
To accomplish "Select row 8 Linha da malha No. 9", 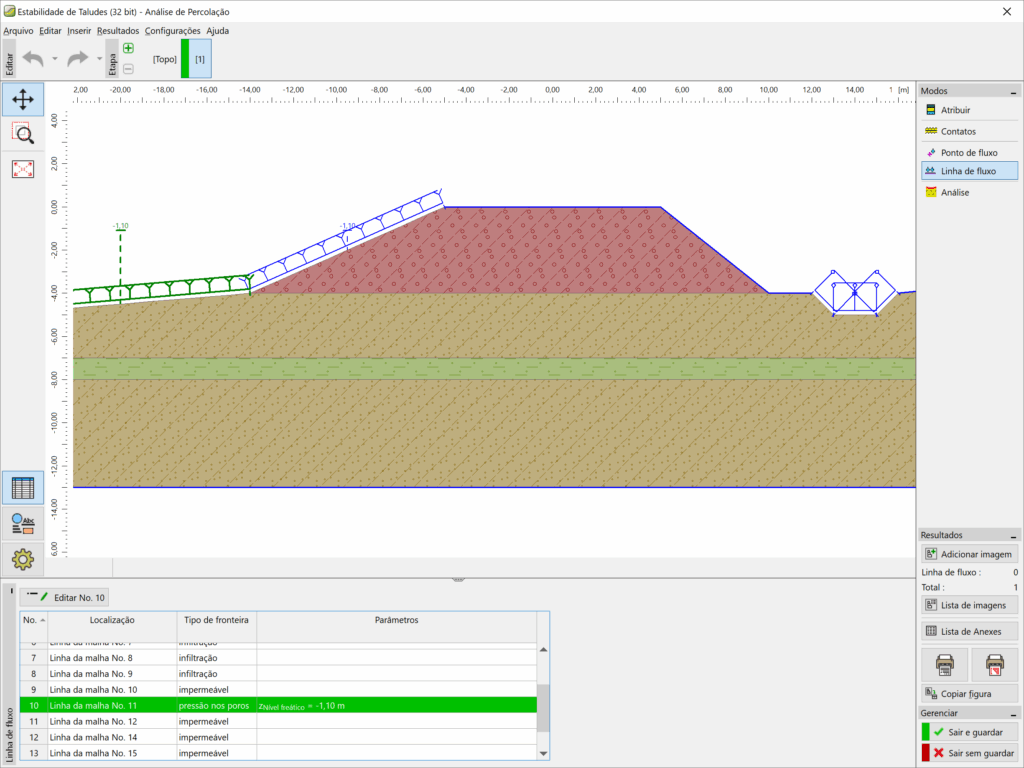I will click(x=279, y=674).
